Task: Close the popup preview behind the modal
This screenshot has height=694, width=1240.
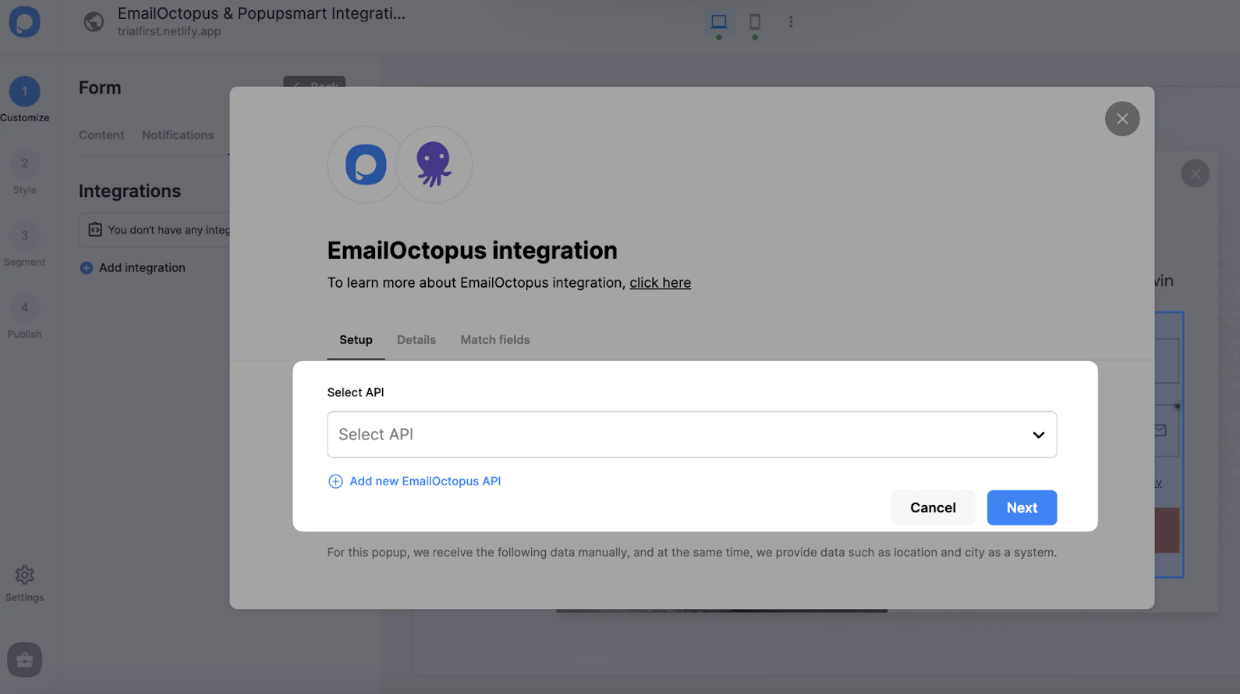Action: (x=1195, y=174)
